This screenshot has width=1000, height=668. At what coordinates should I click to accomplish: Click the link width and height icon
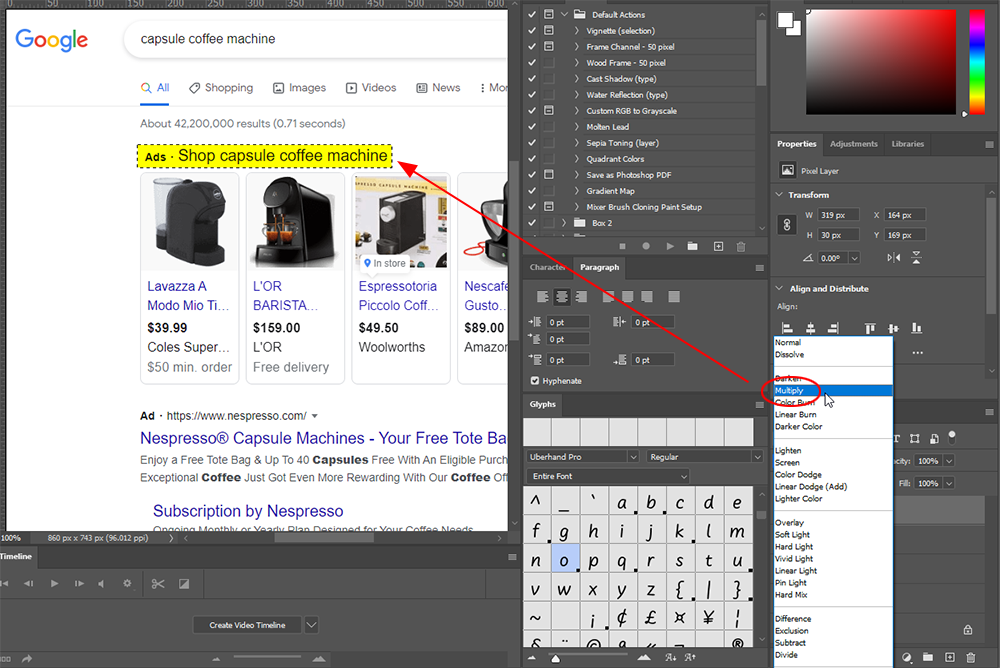point(787,225)
